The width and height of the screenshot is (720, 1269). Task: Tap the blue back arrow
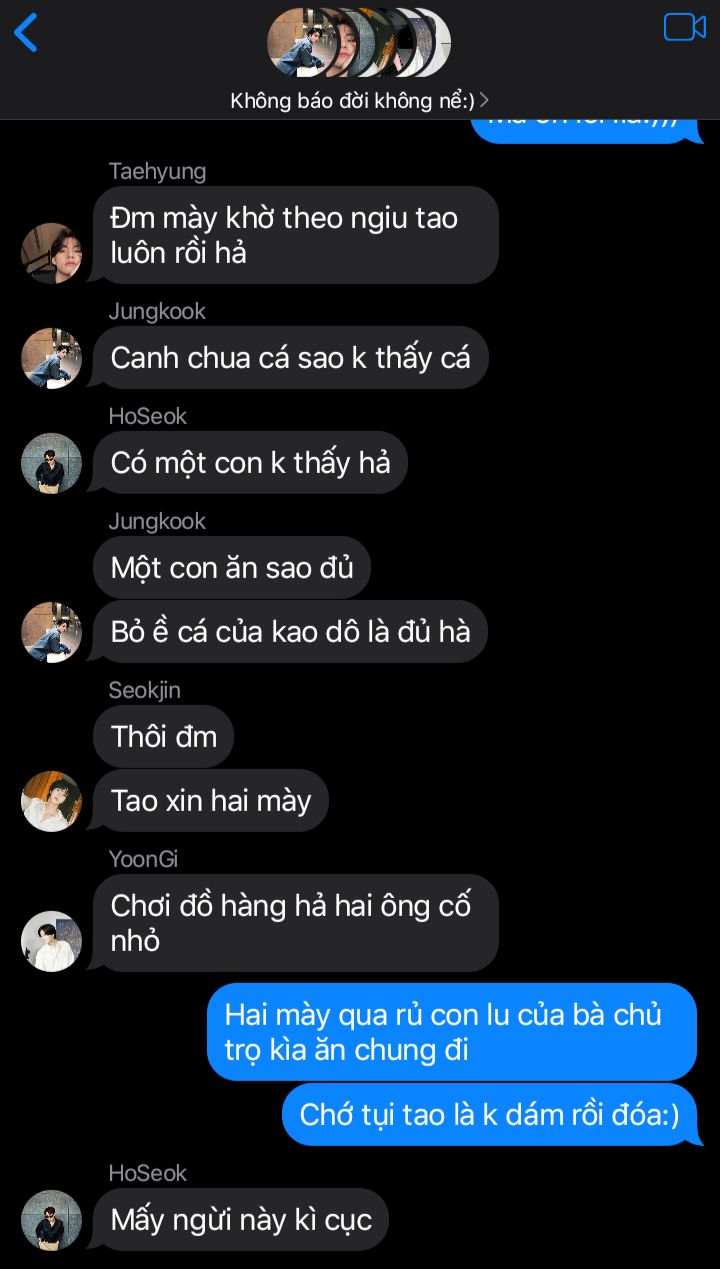[26, 32]
